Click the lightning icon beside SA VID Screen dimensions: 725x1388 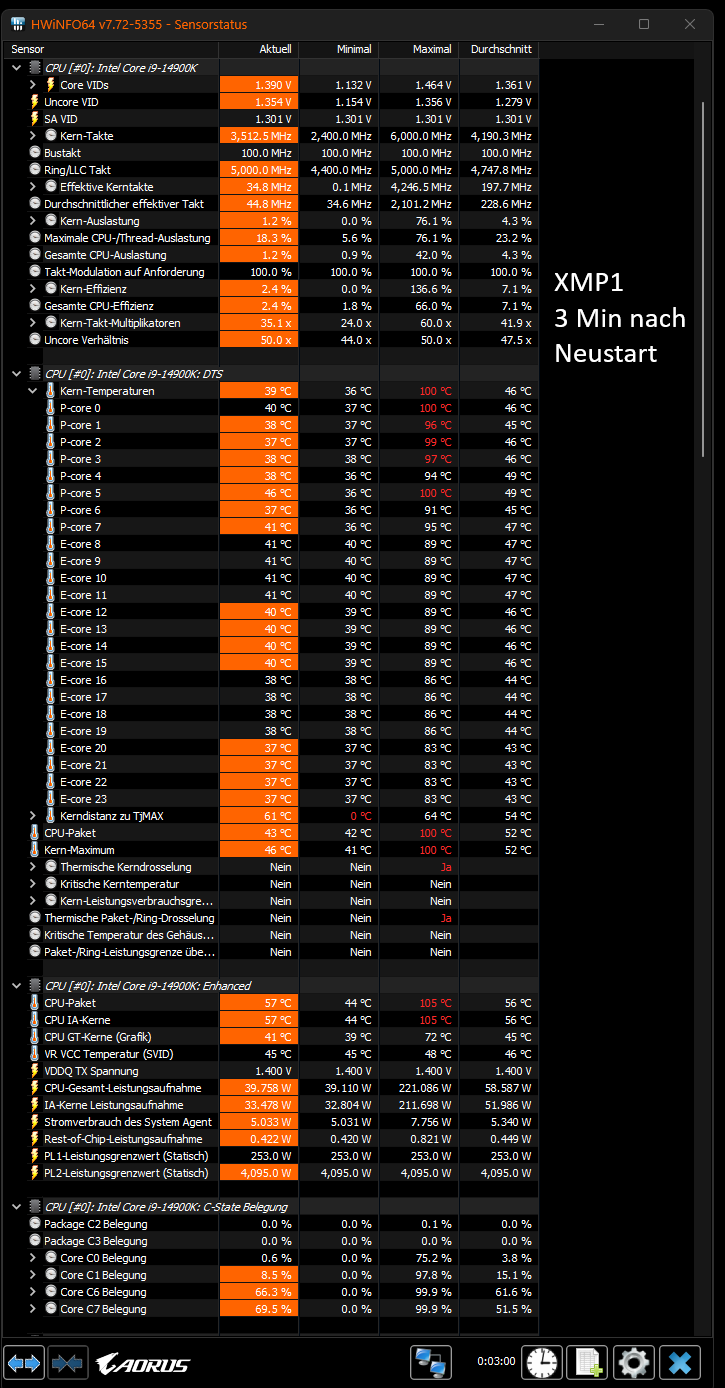pyautogui.click(x=35, y=119)
